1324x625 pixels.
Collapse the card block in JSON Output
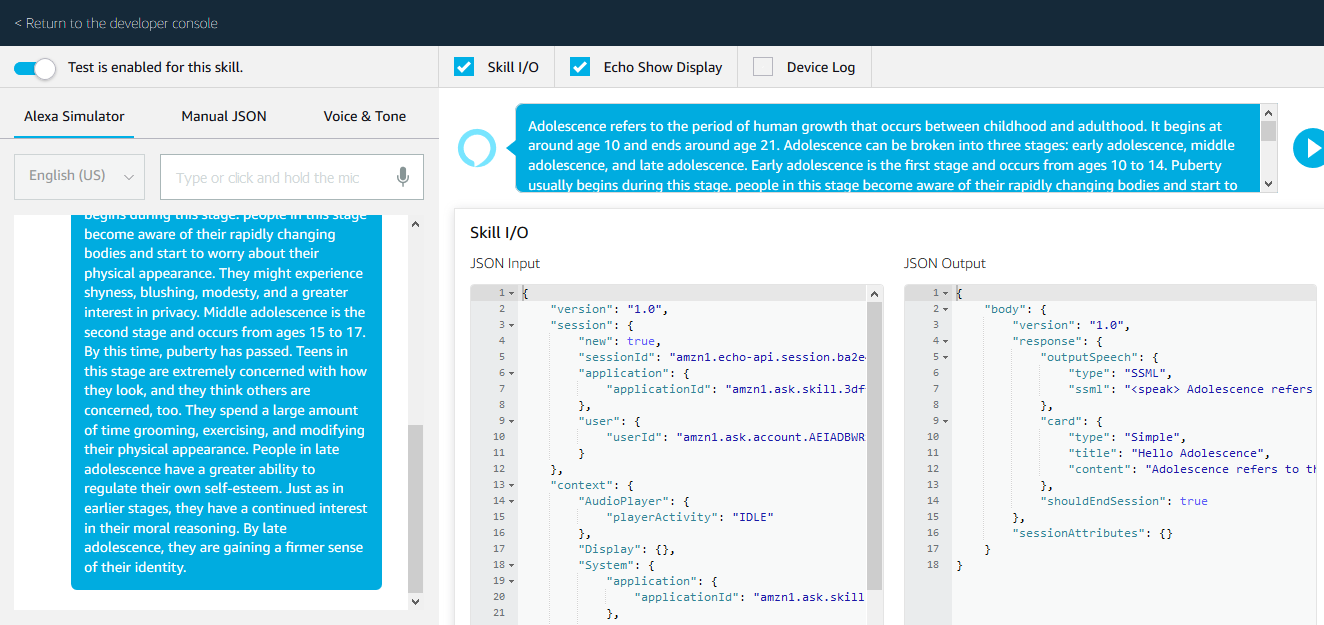[x=945, y=421]
